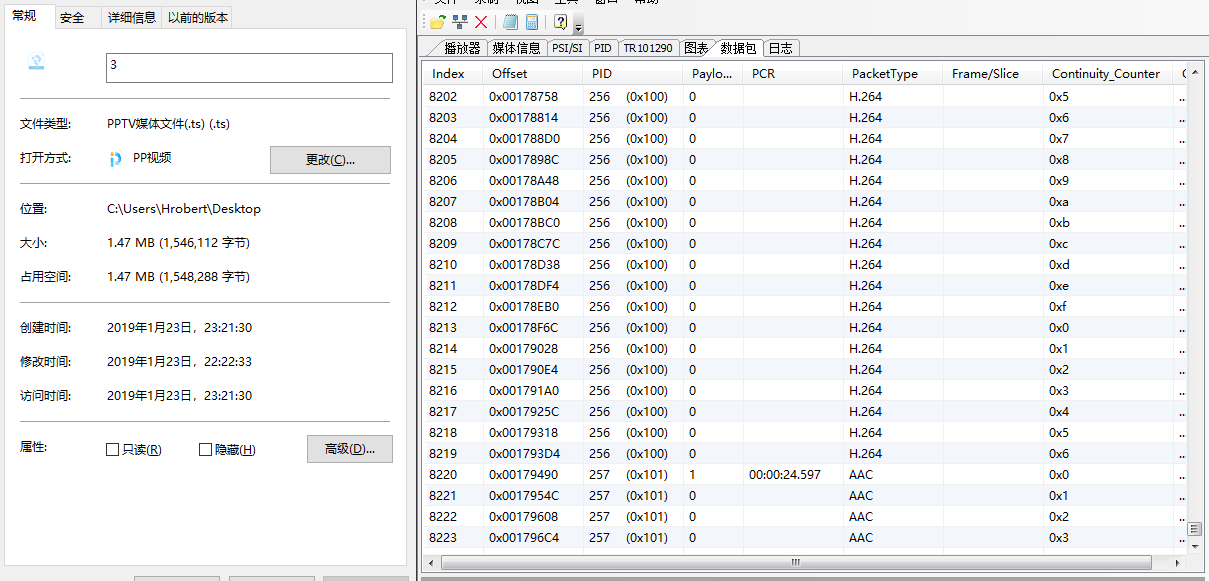Click the file type icon beside name field
1209x581 pixels.
tap(37, 62)
